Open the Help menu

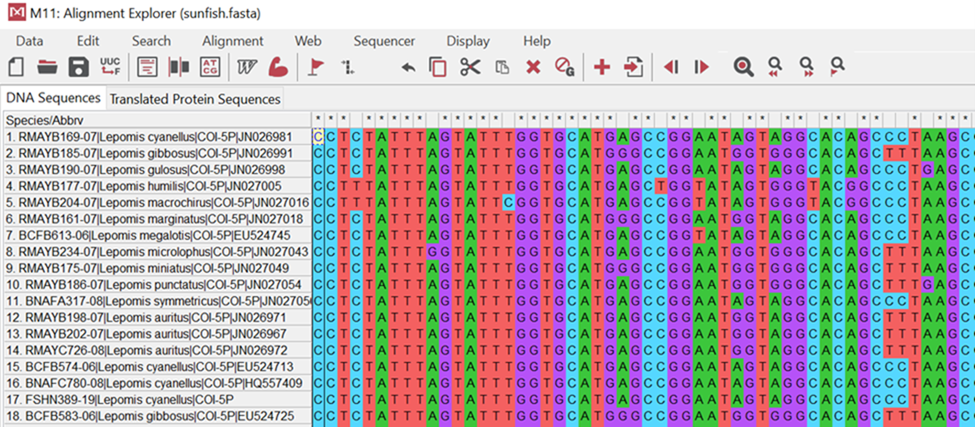pos(537,41)
